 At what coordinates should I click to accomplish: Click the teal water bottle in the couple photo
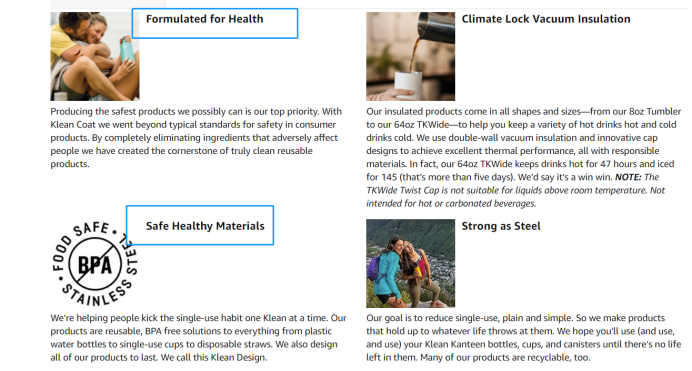tap(128, 50)
